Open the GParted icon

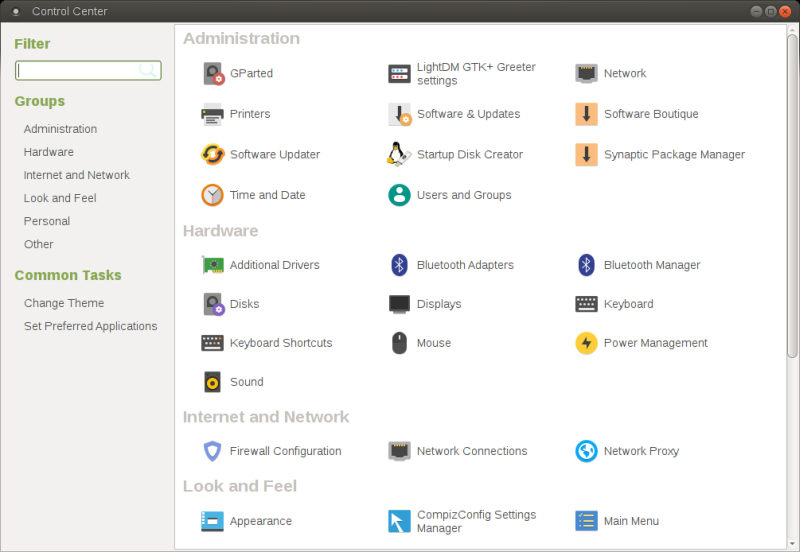click(x=213, y=73)
